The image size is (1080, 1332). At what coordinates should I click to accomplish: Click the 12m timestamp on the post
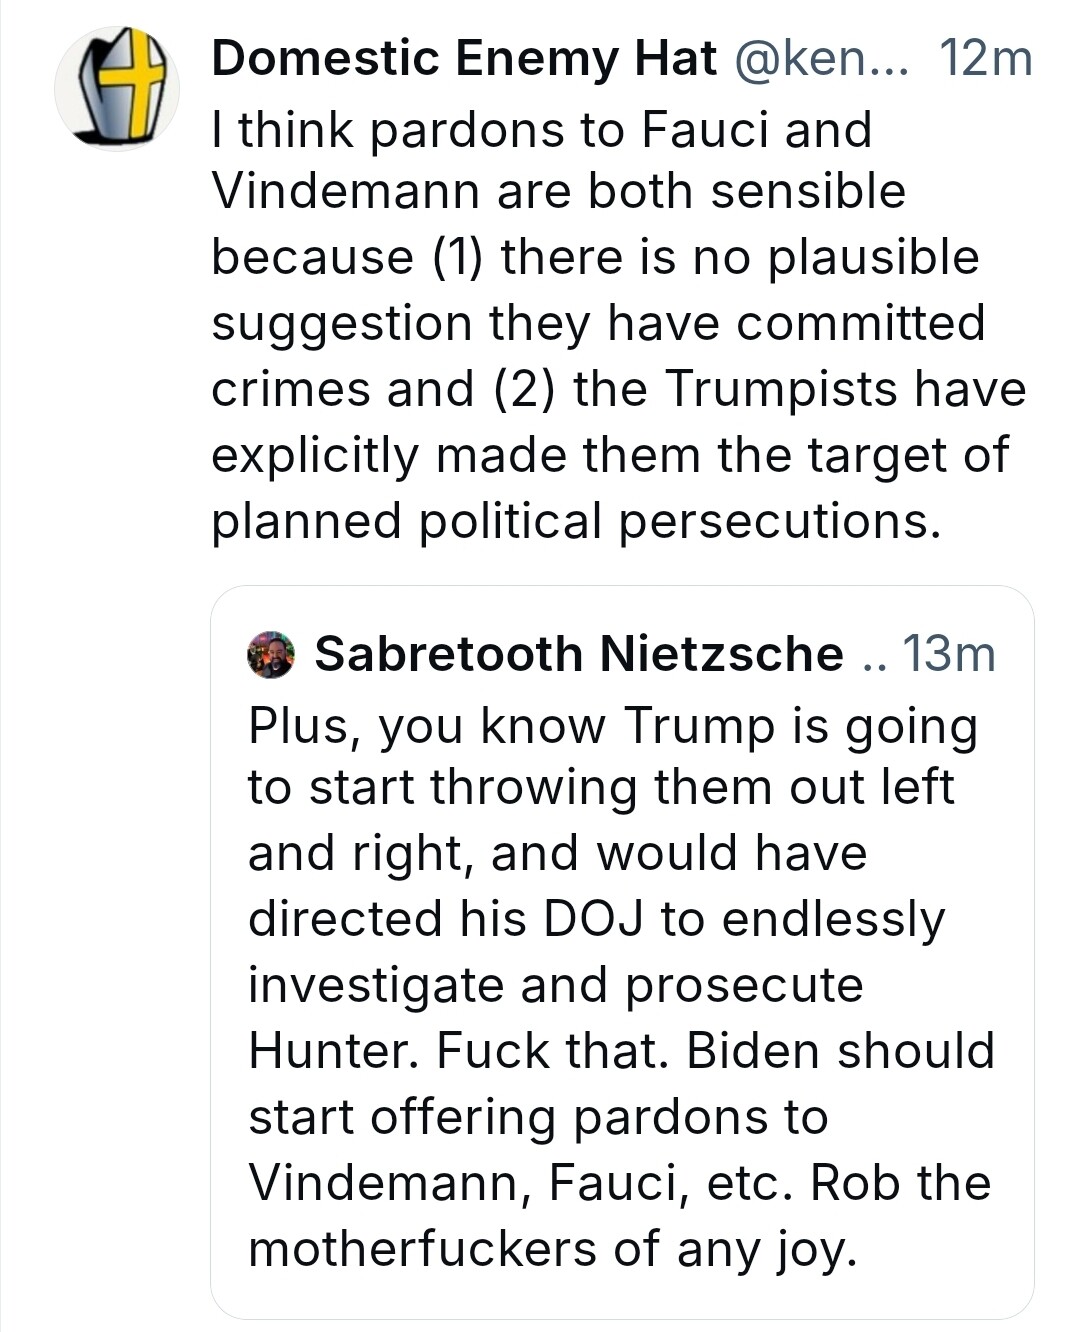point(985,60)
